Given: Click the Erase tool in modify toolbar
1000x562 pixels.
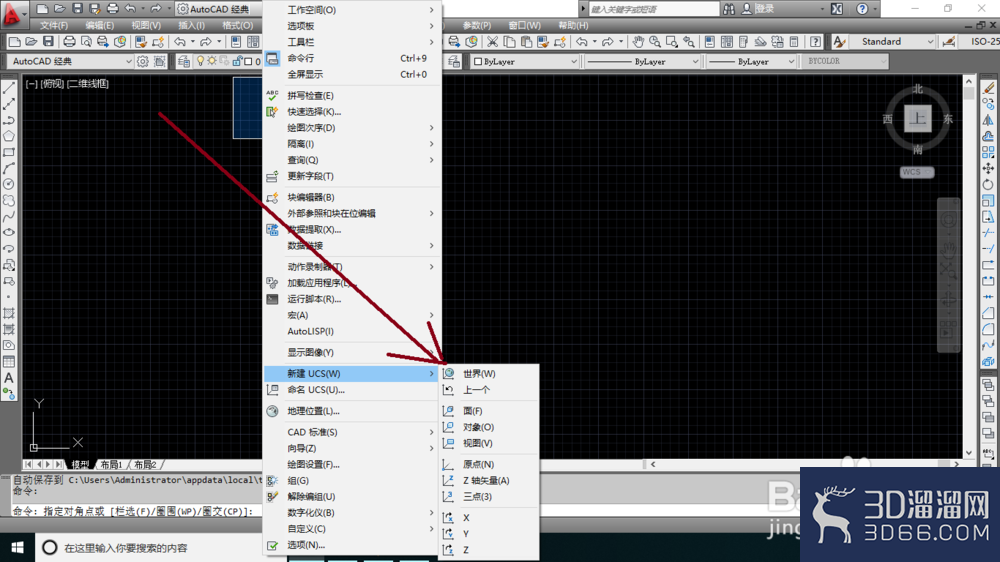Looking at the screenshot, I should point(989,88).
